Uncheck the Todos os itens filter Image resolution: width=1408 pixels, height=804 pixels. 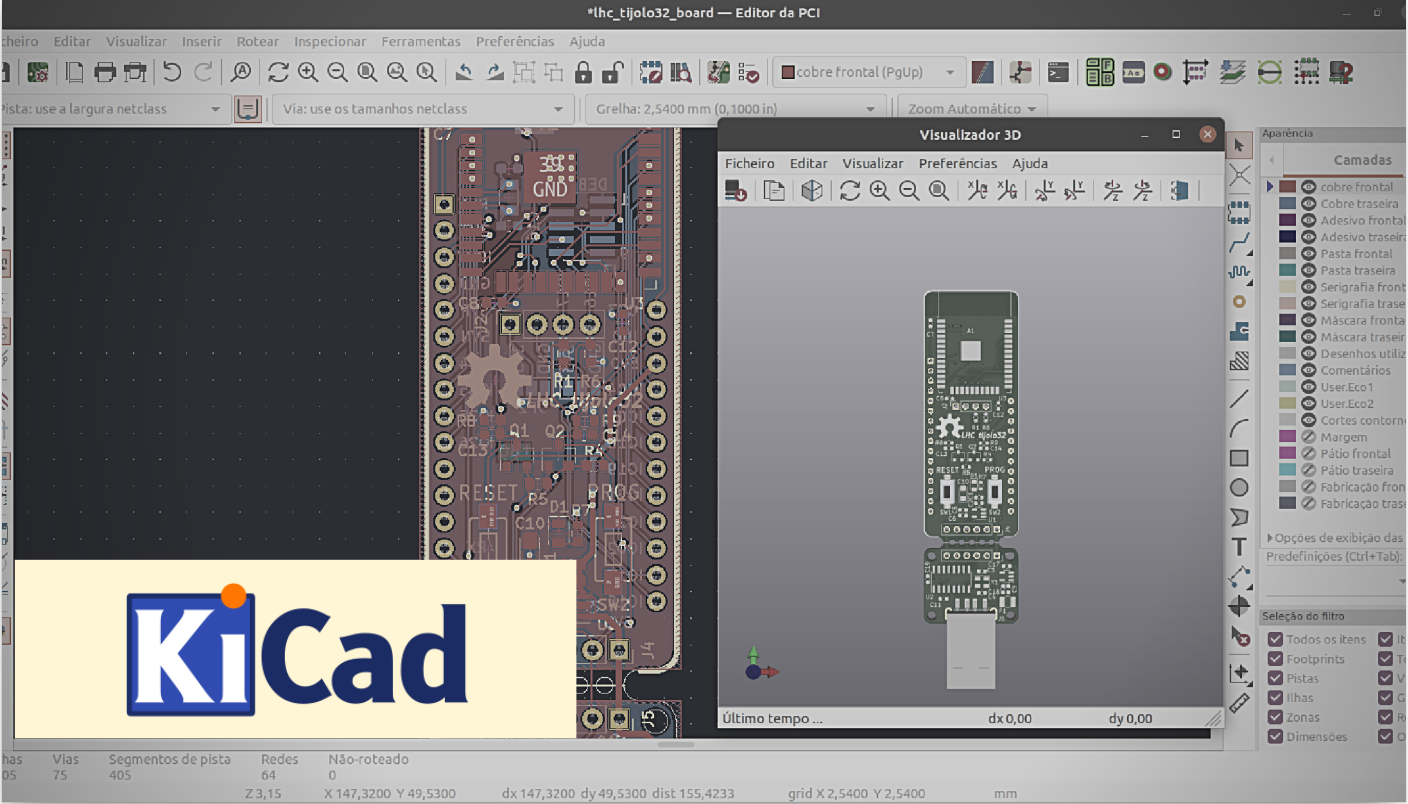point(1275,639)
